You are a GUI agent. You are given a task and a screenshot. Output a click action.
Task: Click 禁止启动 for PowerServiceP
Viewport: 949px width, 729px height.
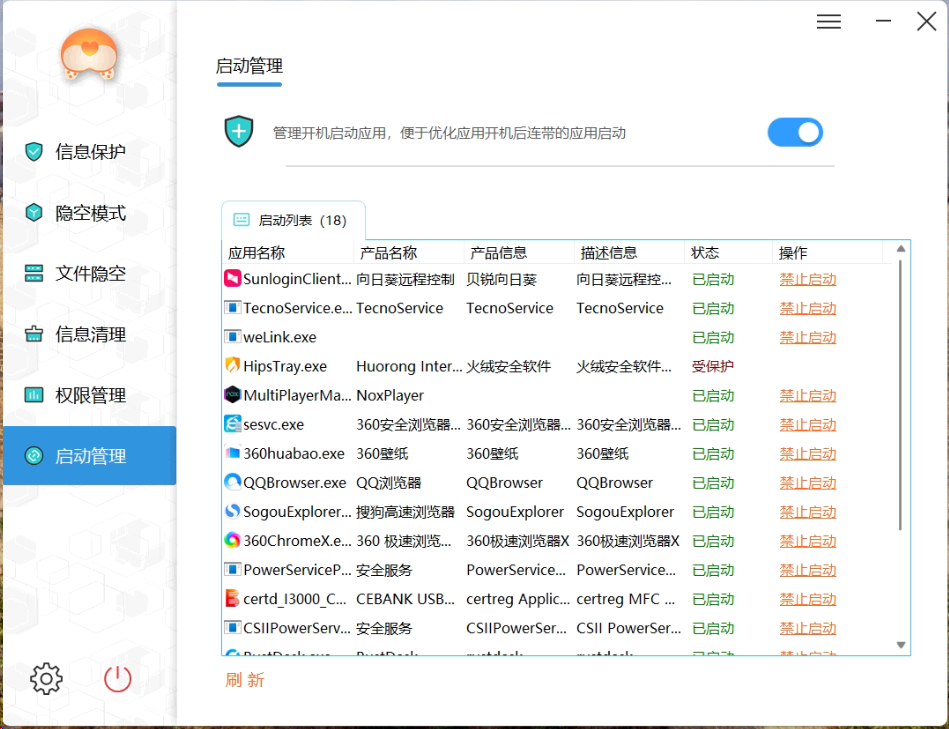click(x=807, y=570)
